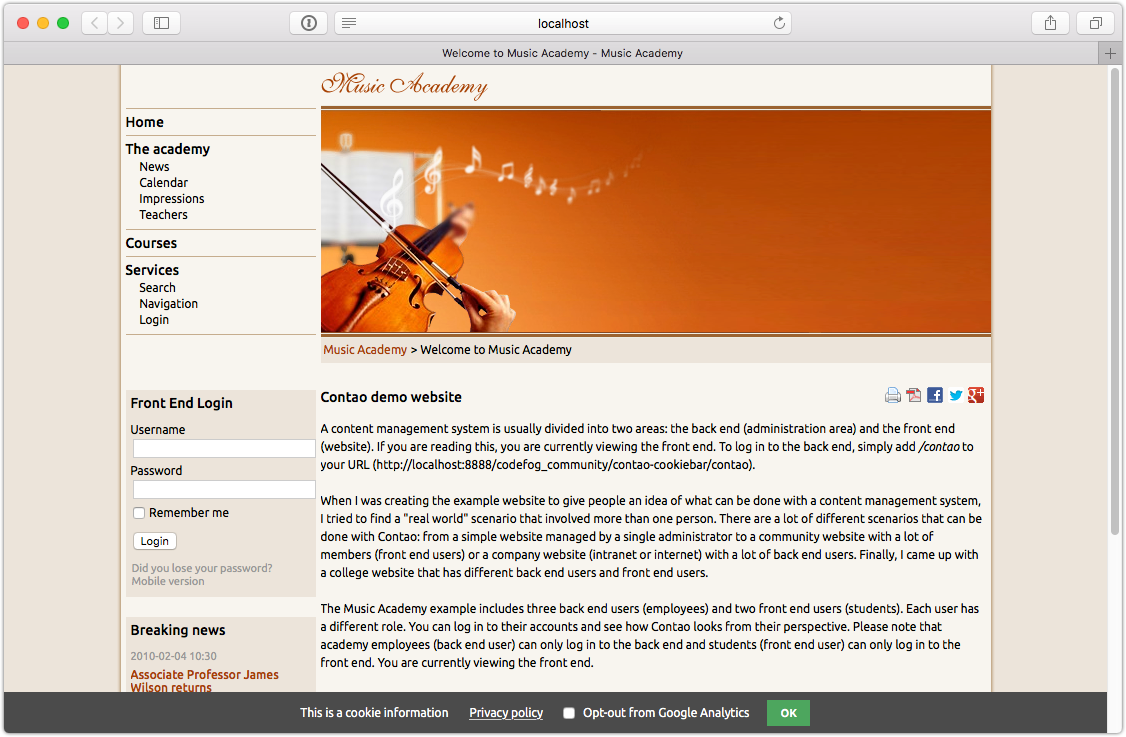Open Home in the navigation
The width and height of the screenshot is (1126, 737).
point(144,122)
